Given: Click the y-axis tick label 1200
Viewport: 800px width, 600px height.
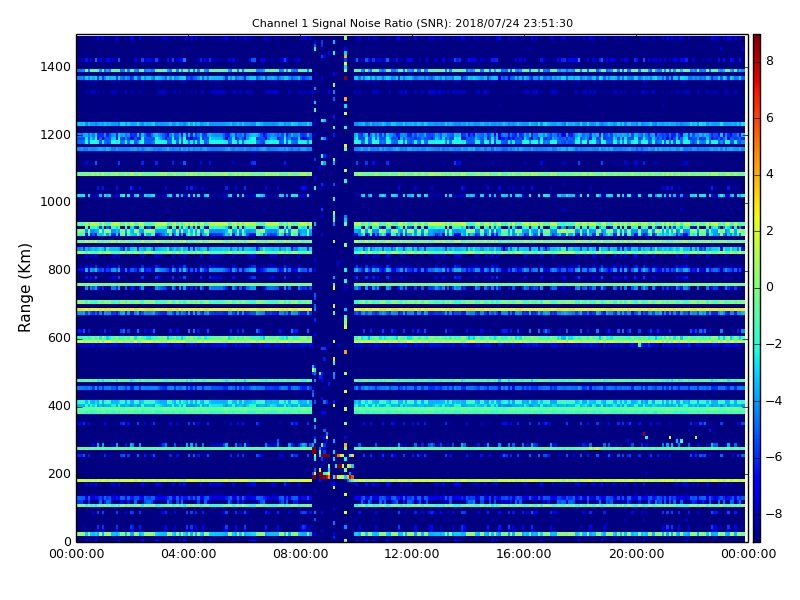Looking at the screenshot, I should 55,135.
